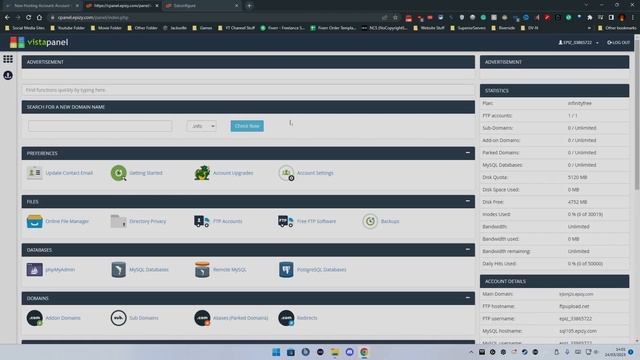640x360 pixels.
Task: Open the Update Contact Email icon
Action: (34, 173)
